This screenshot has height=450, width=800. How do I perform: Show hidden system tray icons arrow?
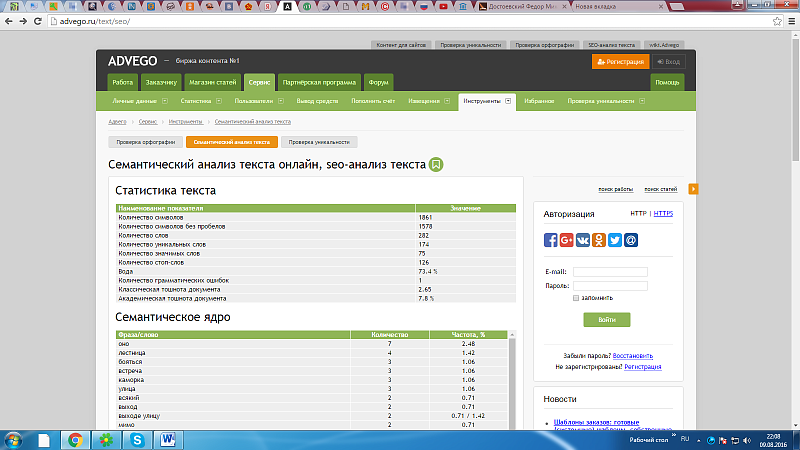pyautogui.click(x=698, y=440)
